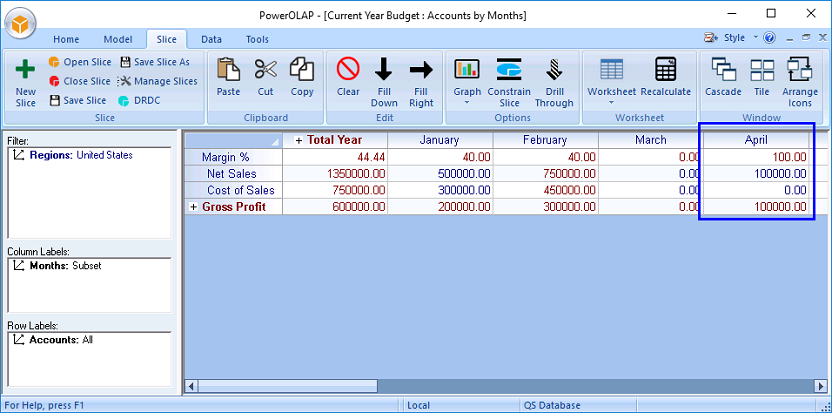Viewport: 832px width, 413px height.
Task: Click January Net Sales value 500000.00
Action: (x=440, y=174)
